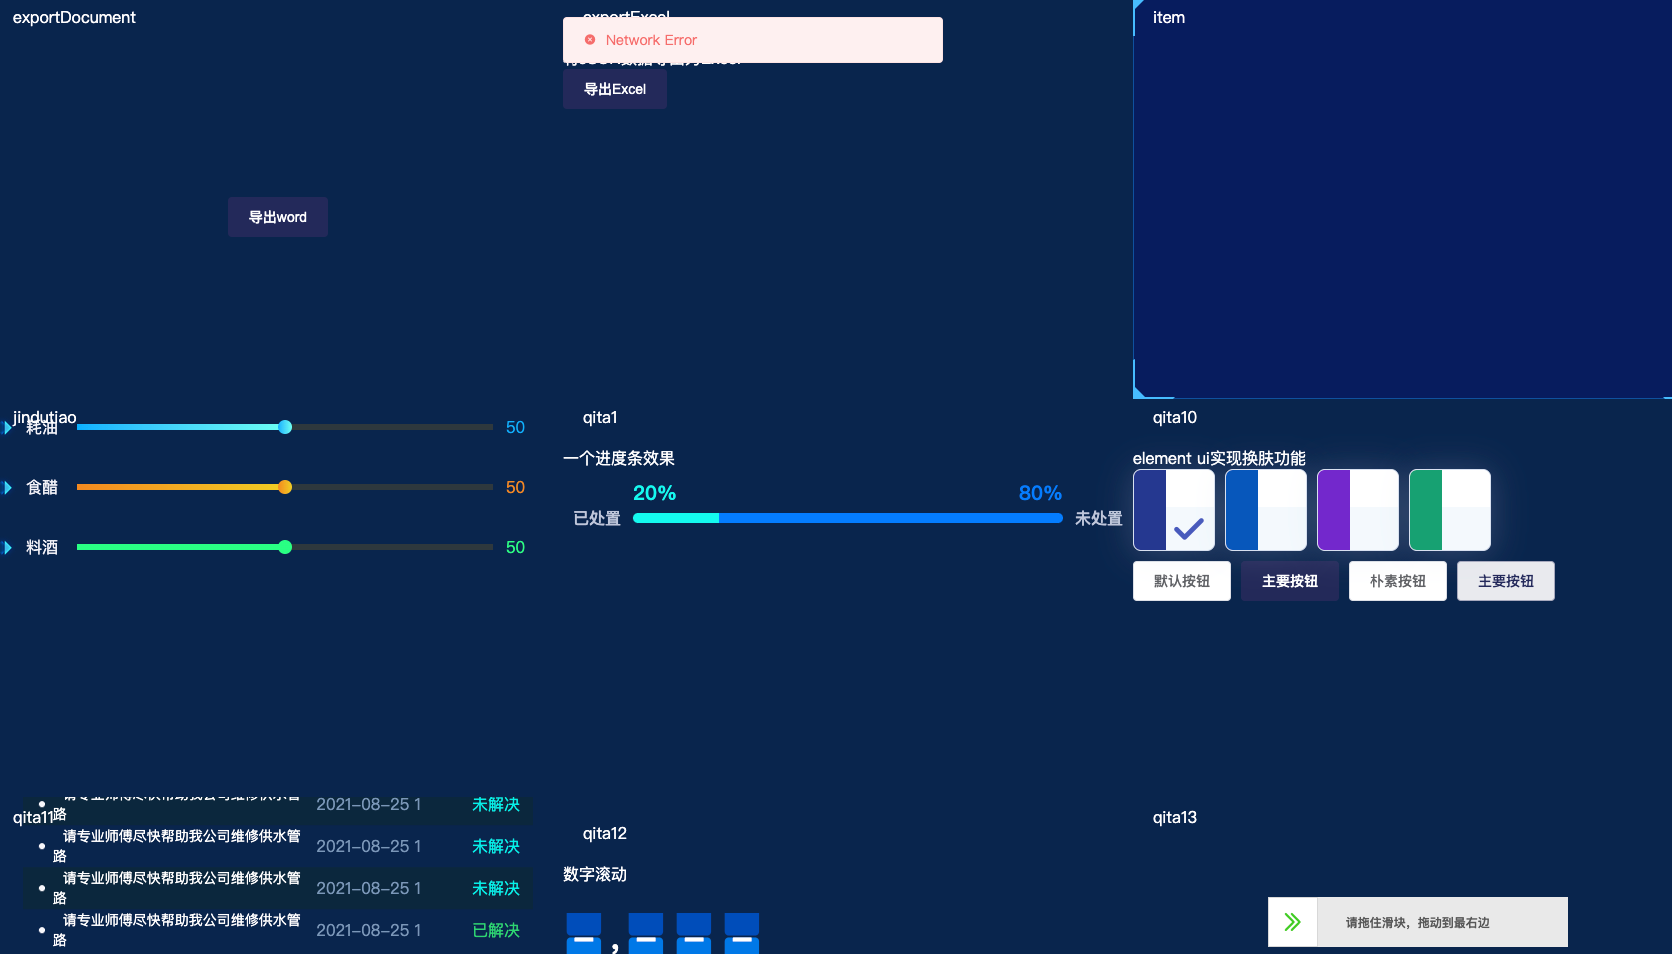Click the 20% progress segment
This screenshot has height=954, width=1672.
click(x=676, y=518)
